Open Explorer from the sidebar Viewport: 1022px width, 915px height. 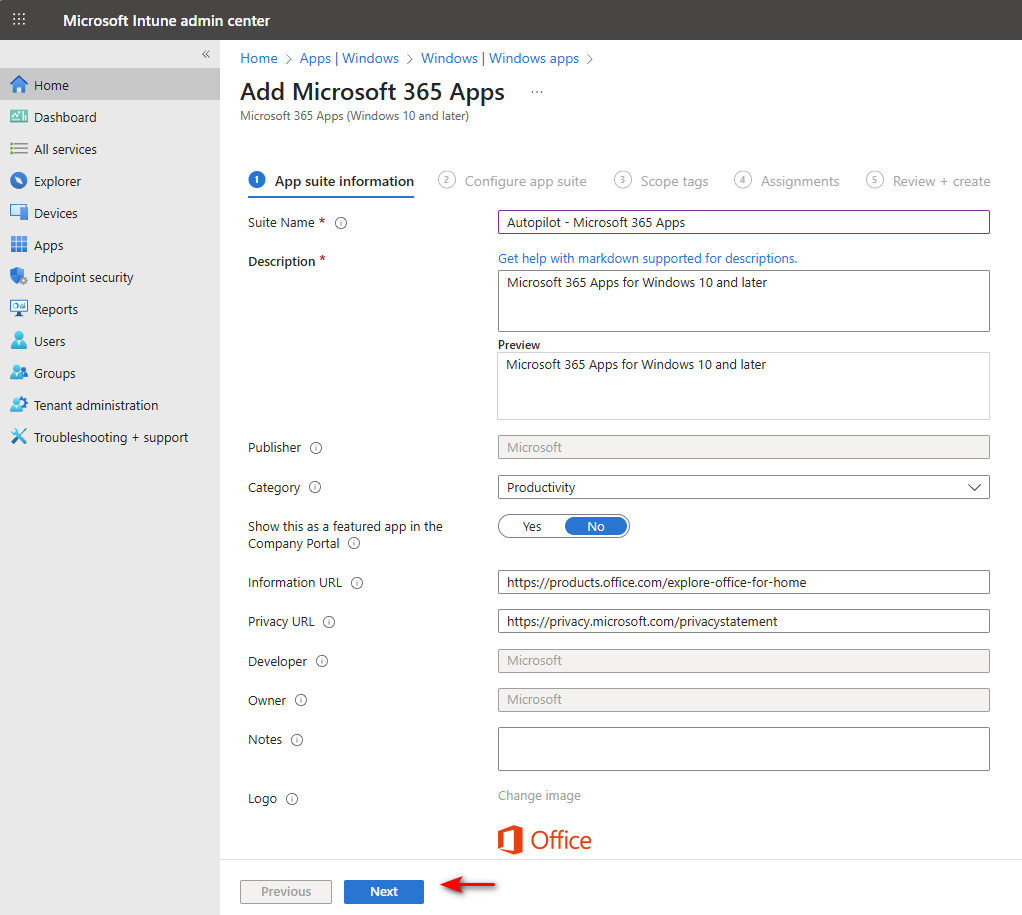pyautogui.click(x=57, y=181)
